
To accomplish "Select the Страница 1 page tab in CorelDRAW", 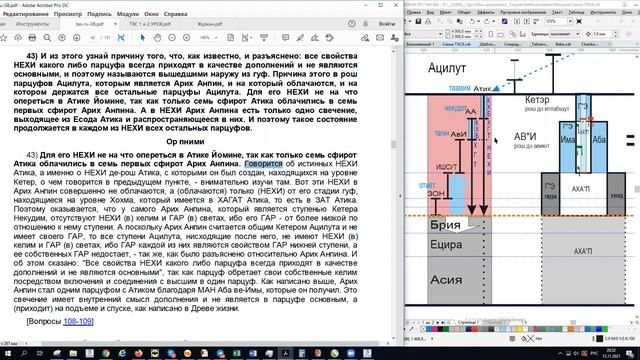I will (467, 322).
